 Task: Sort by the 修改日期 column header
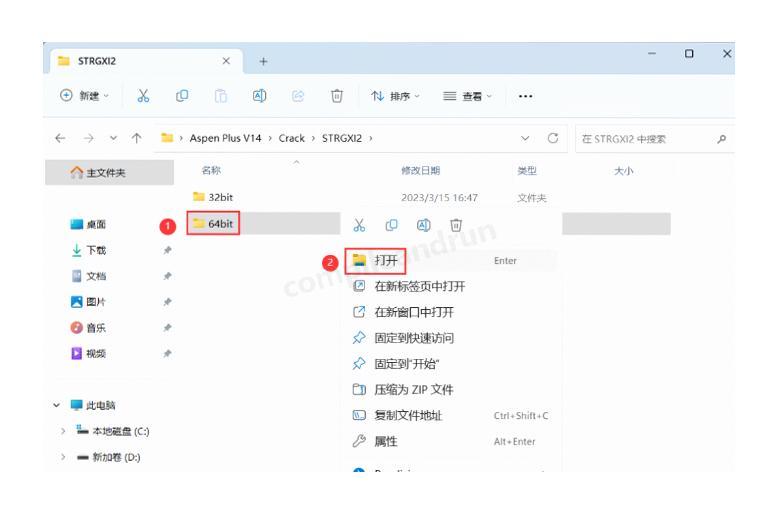point(420,171)
